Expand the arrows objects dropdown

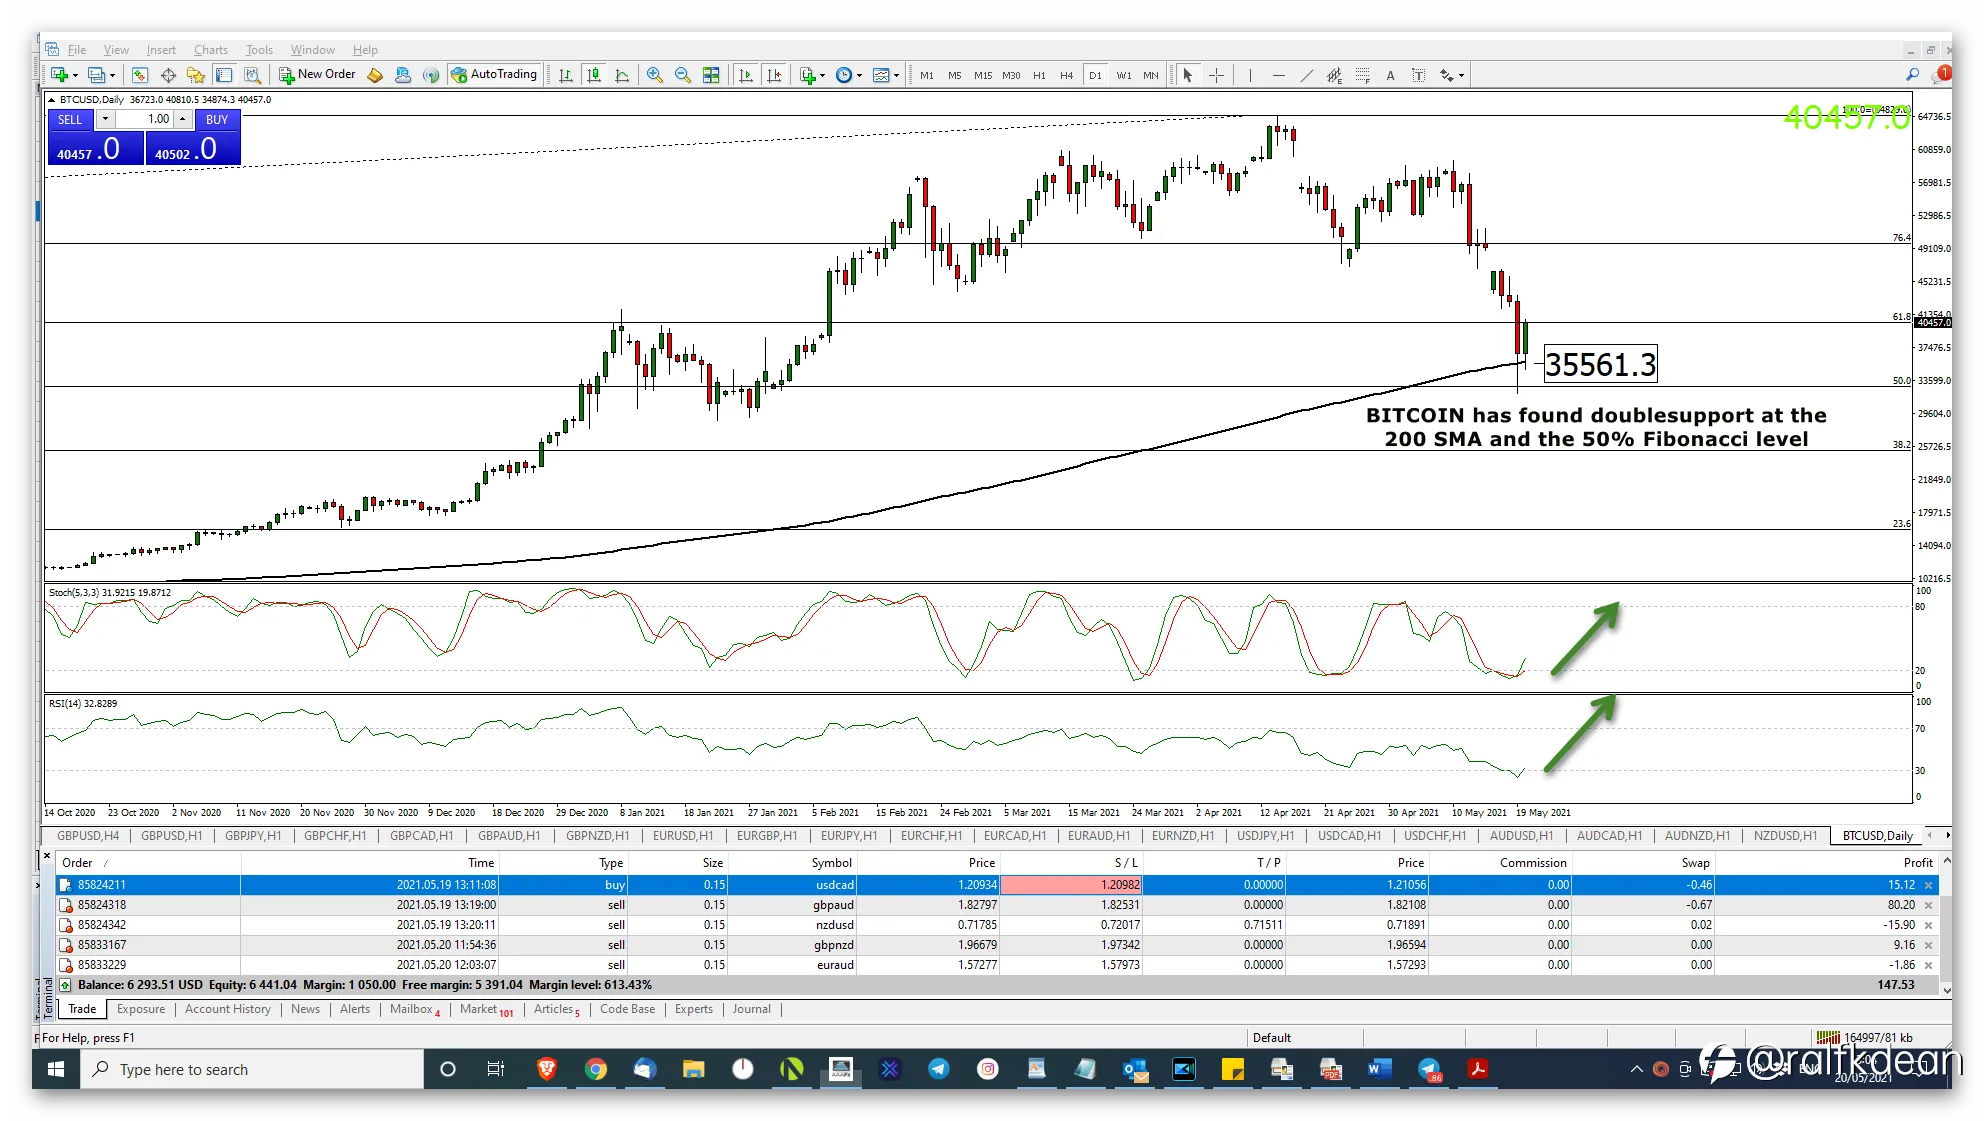[1461, 75]
